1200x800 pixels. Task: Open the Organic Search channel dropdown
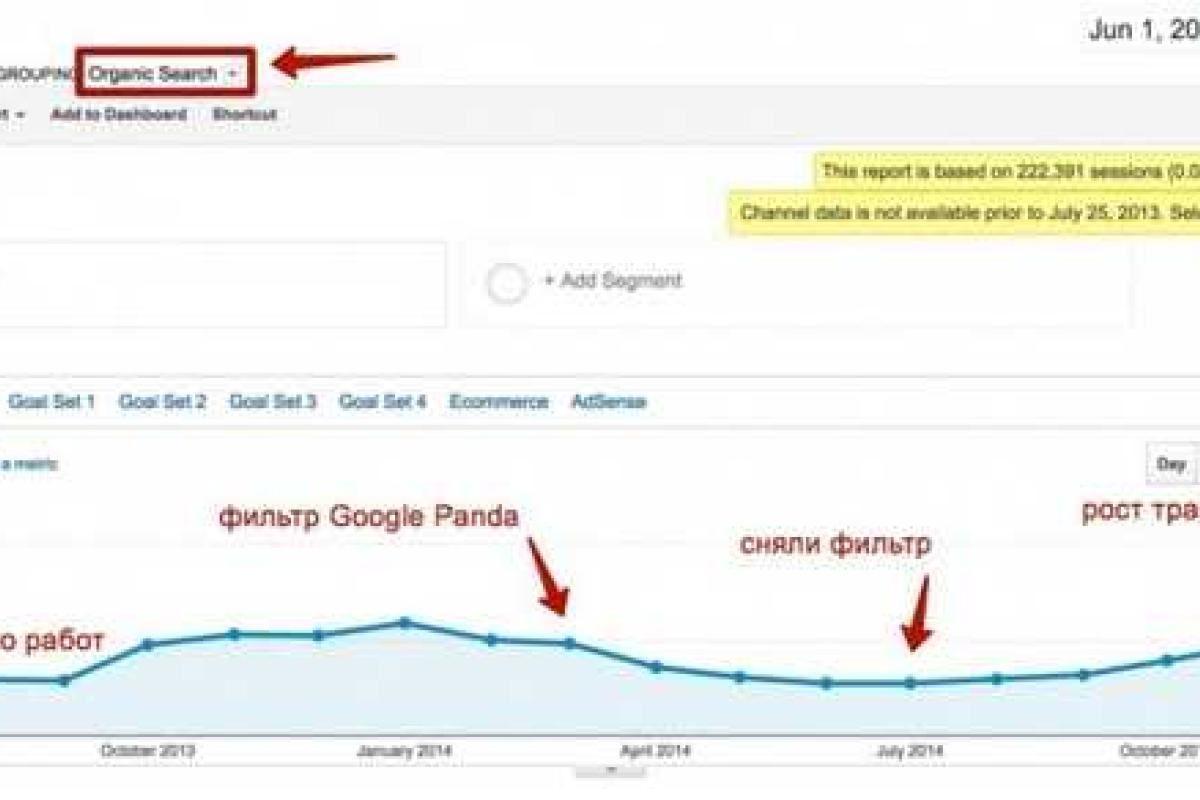(x=165, y=74)
